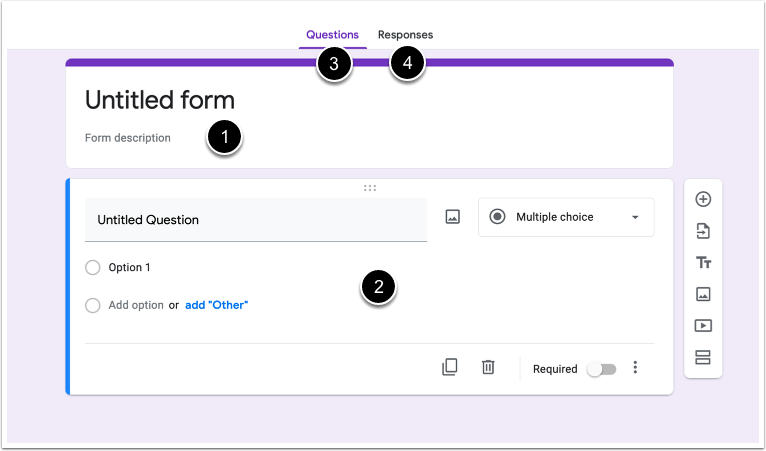
Task: Duplicate the Untitled Question
Action: (449, 367)
